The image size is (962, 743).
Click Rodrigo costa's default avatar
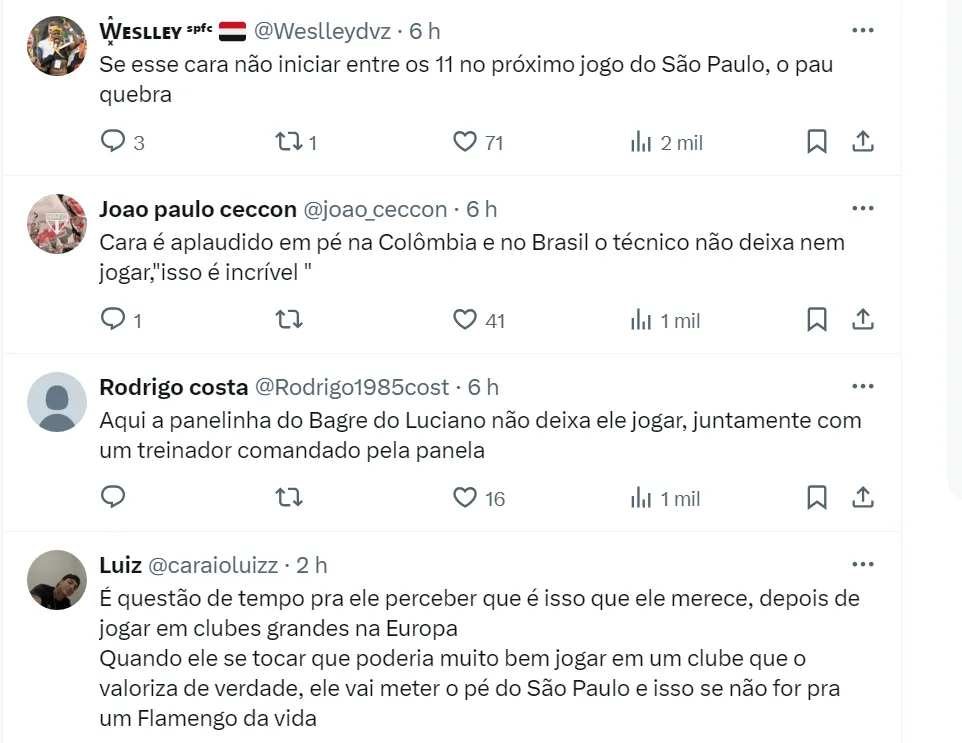pyautogui.click(x=57, y=402)
